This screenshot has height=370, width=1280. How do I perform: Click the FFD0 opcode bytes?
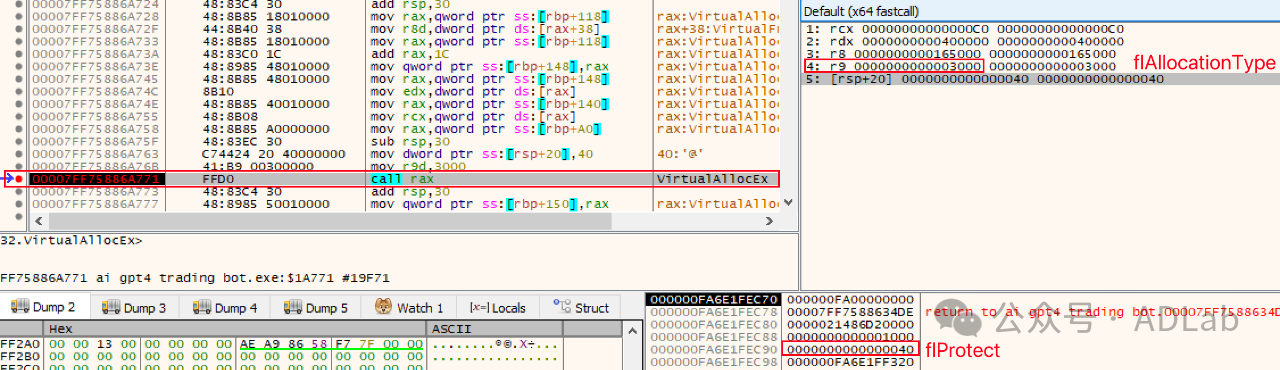(218, 179)
